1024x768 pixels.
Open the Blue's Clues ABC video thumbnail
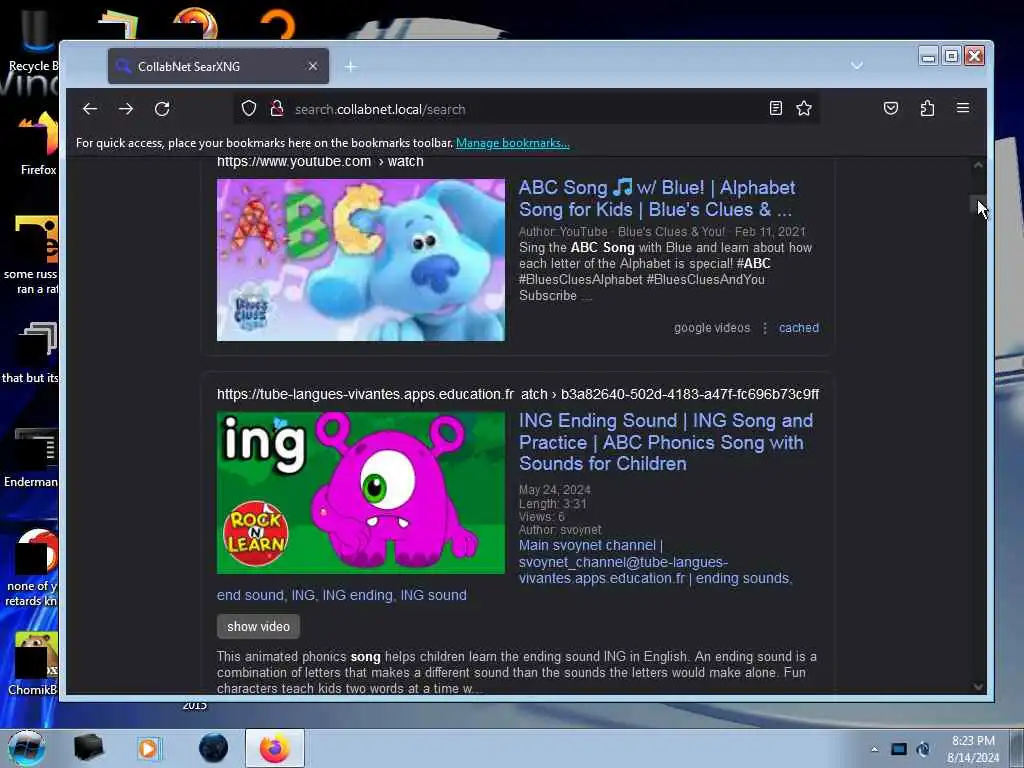click(360, 260)
